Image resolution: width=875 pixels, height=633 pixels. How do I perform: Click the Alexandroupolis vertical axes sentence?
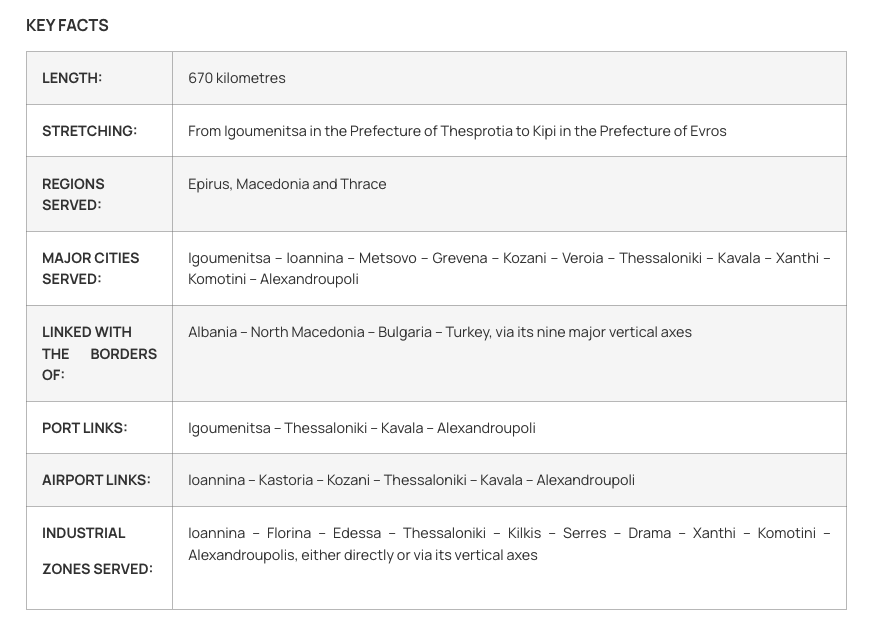363,555
